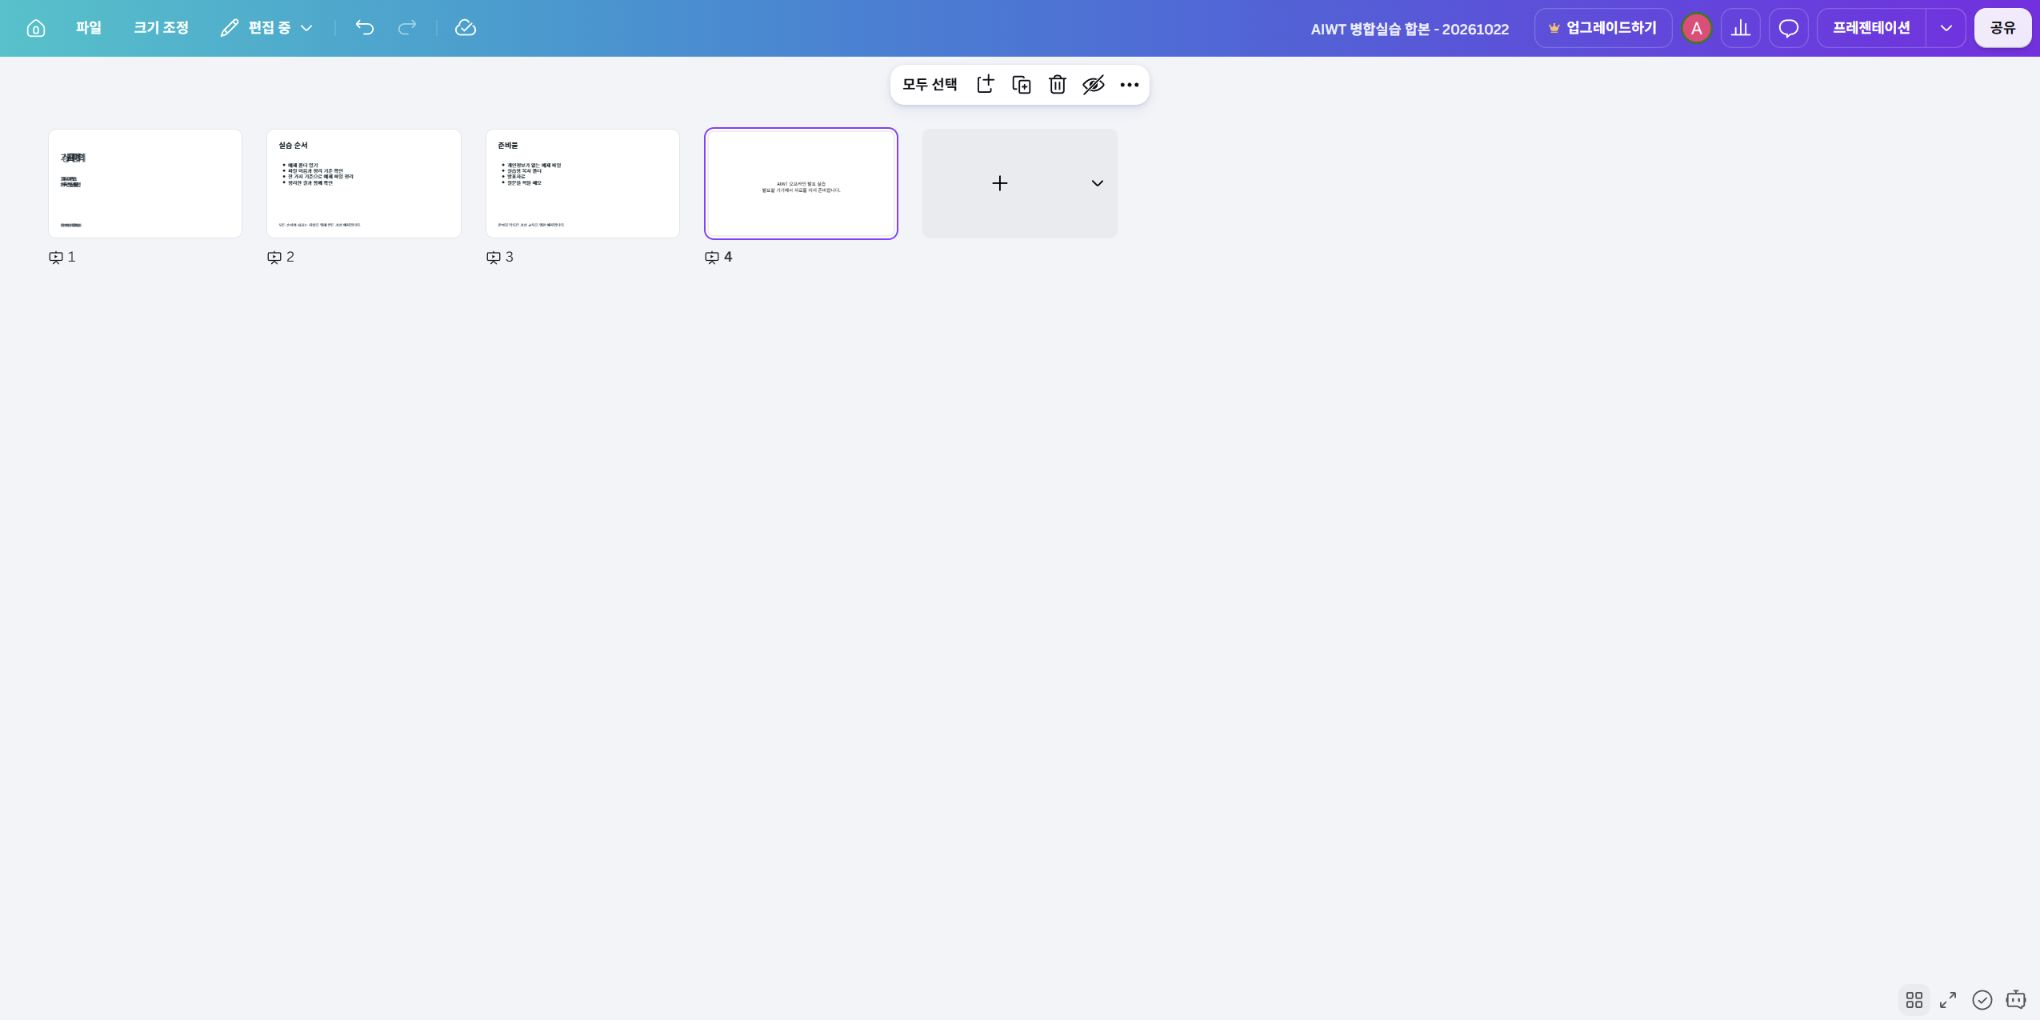
Task: Click the 공유 share button
Action: point(2002,28)
